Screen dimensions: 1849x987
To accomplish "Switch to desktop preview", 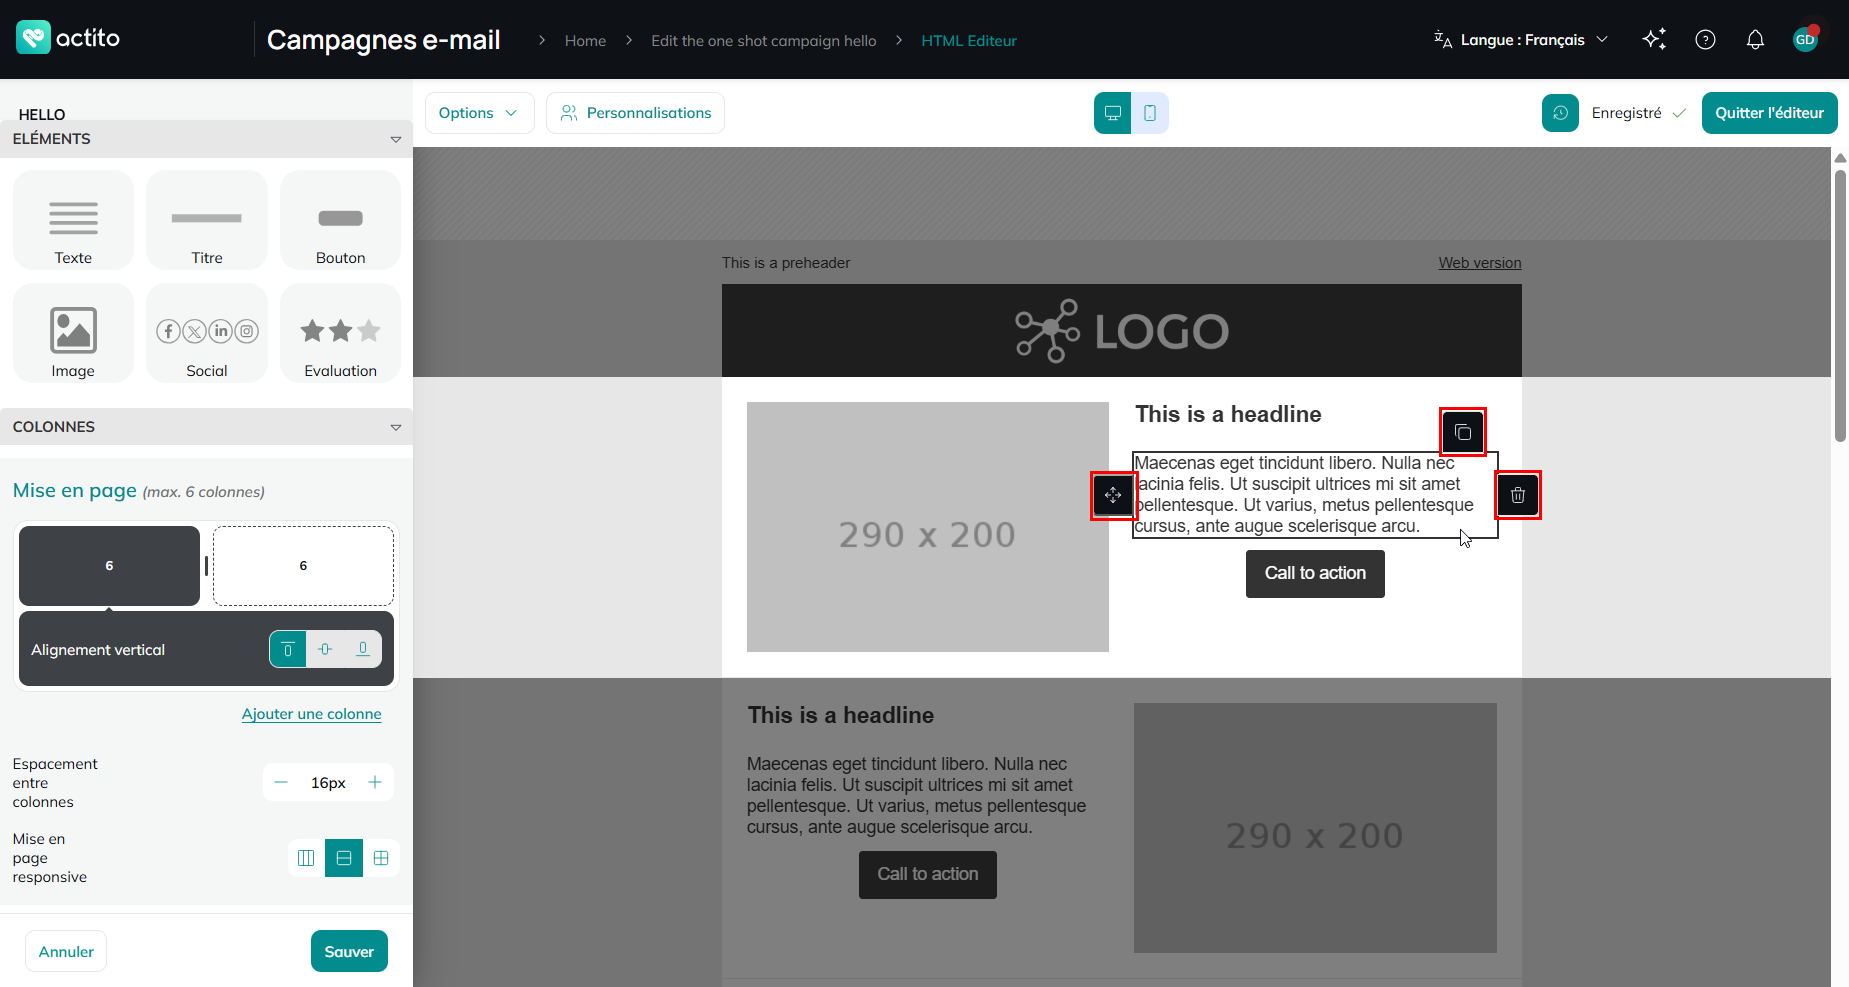I will 1112,113.
